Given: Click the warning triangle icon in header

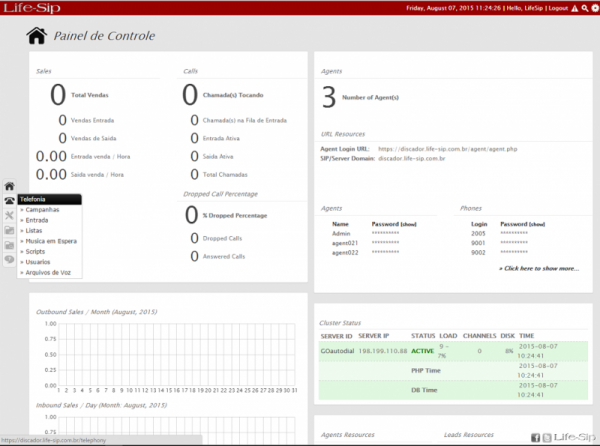Looking at the screenshot, I should [575, 8].
